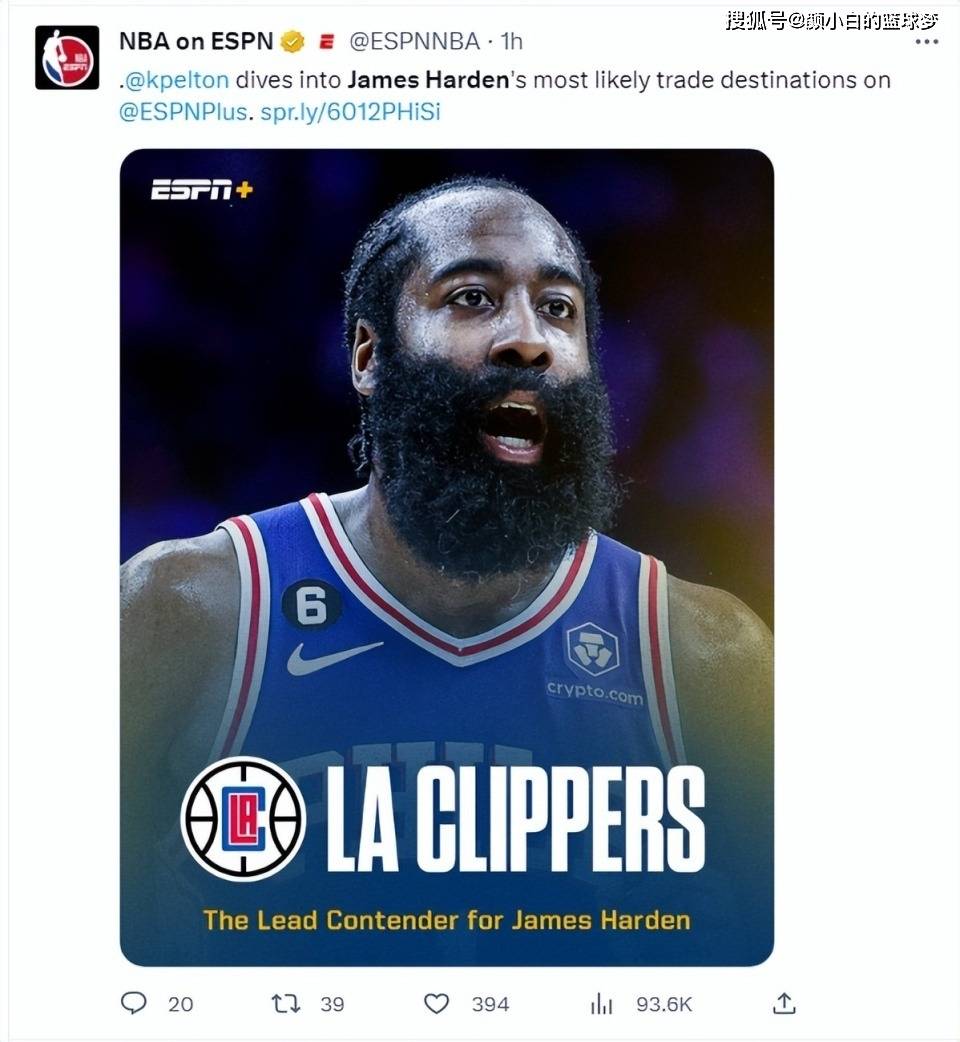Click the NBA on ESPN account name
Image resolution: width=960 pixels, height=1042 pixels.
tap(196, 41)
